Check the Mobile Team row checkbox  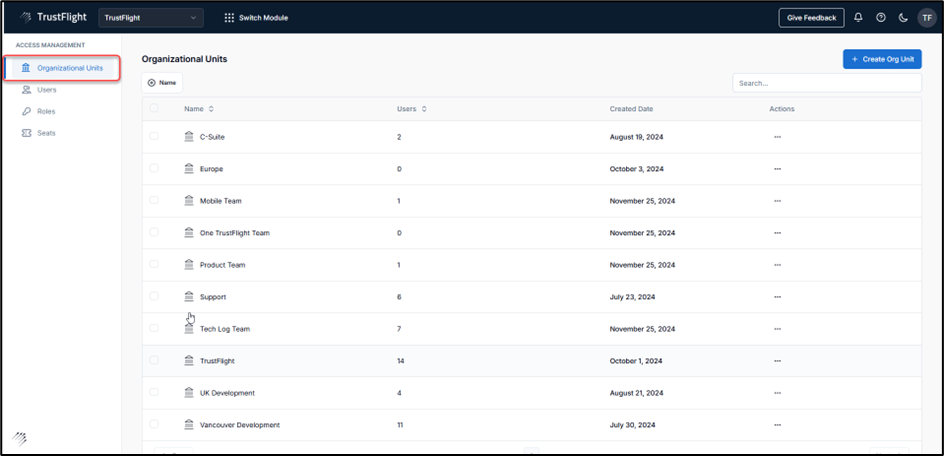point(154,200)
